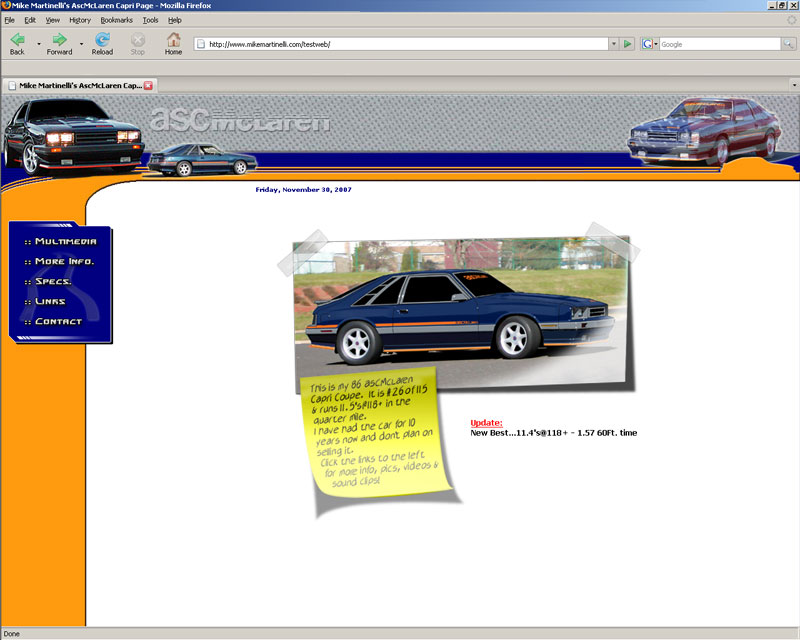Screen dimensions: 800x640
Task: Click the page icon in the address bar
Action: coord(201,44)
